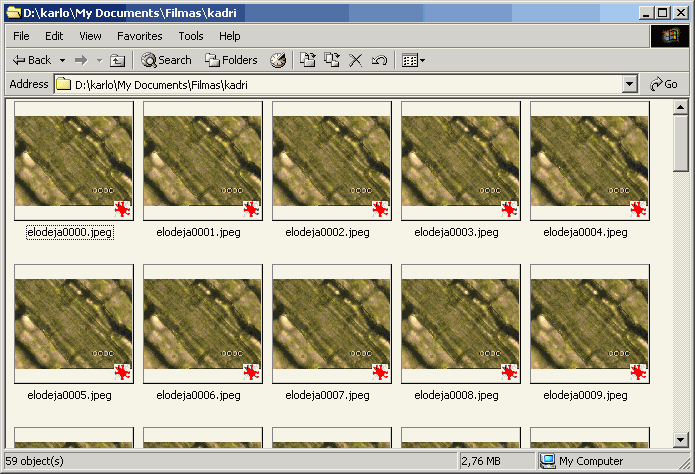The image size is (695, 474).
Task: Click file name elodeja0005.jpeg
Action: 70,395
